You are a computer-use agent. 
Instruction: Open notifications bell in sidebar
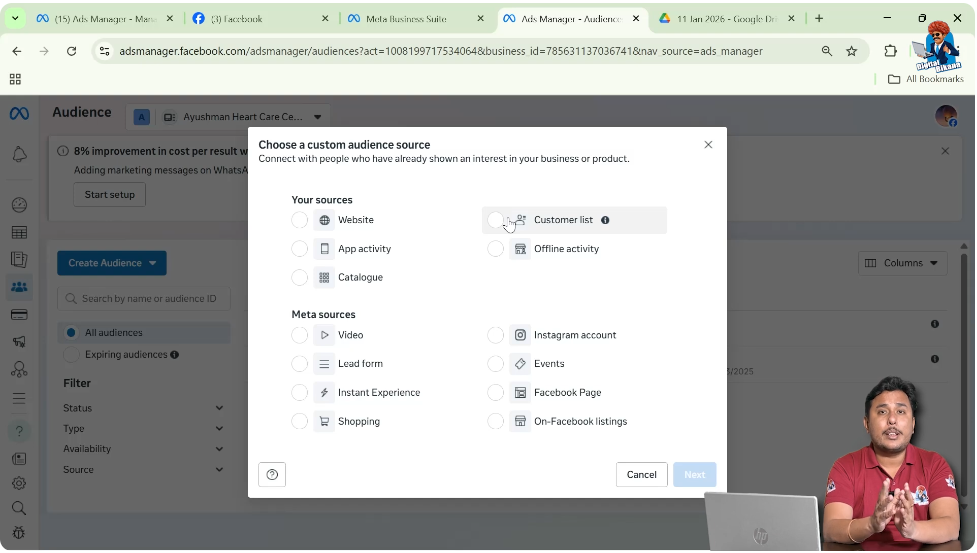(19, 154)
